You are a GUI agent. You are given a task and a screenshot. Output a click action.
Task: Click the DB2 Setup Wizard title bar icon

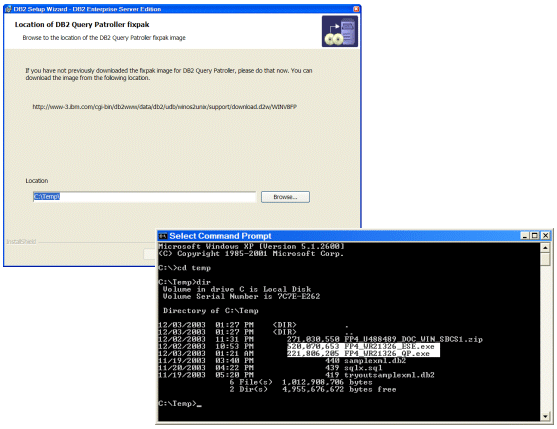(8, 9)
